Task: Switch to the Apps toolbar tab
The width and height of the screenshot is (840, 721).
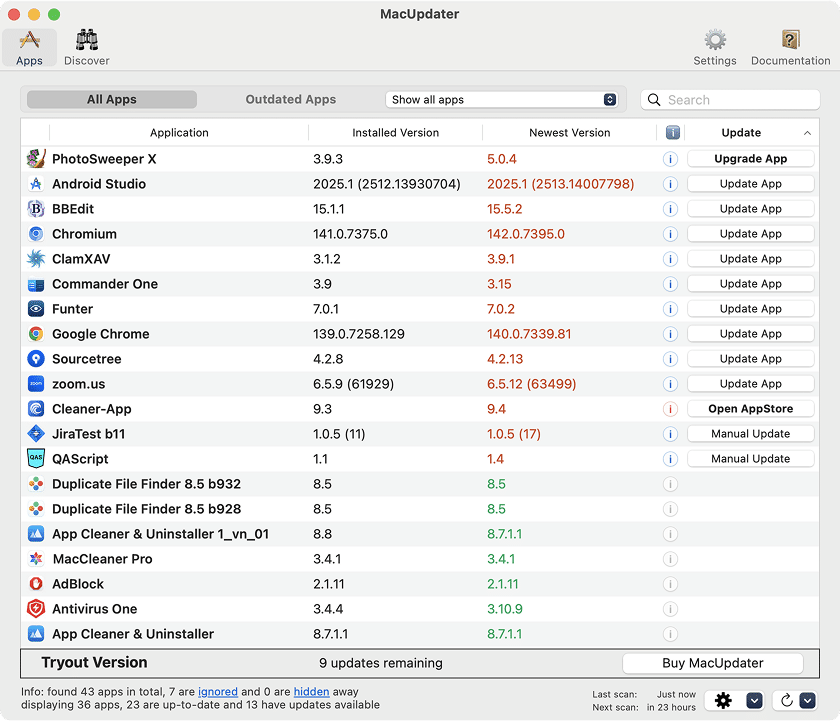Action: 29,47
